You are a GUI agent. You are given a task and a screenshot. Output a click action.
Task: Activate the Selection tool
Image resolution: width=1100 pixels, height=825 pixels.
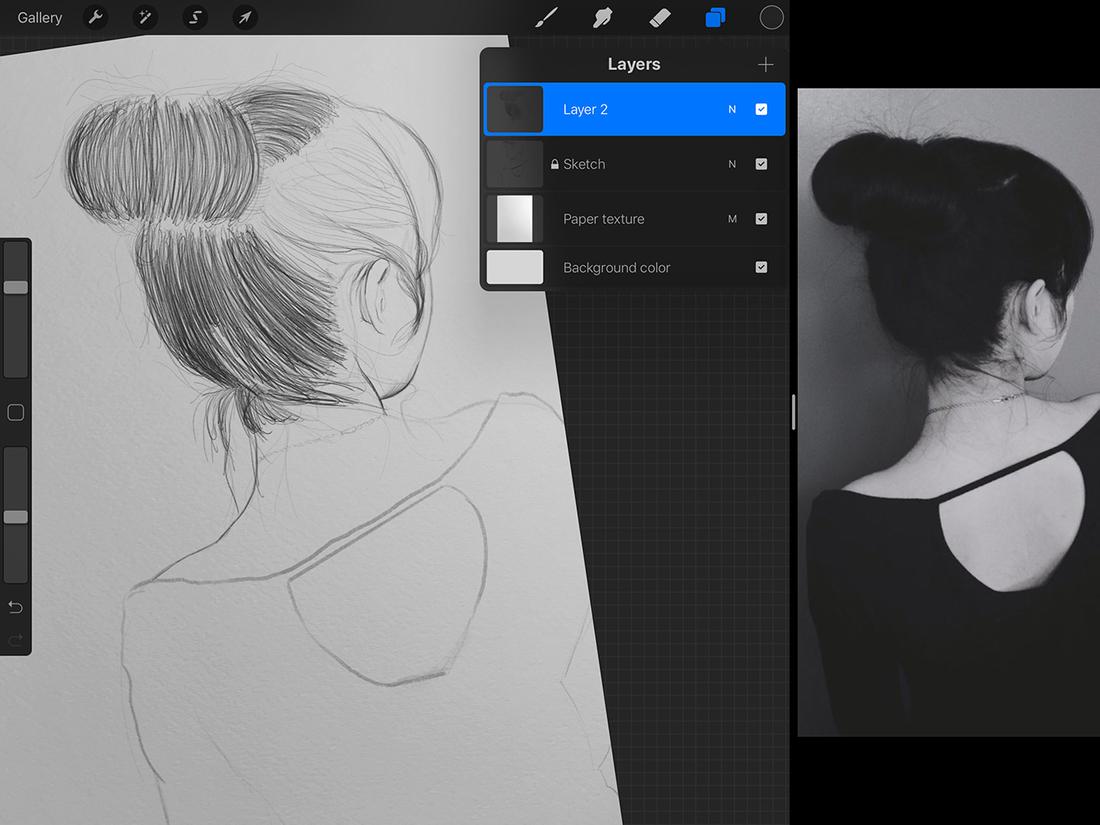pos(195,17)
